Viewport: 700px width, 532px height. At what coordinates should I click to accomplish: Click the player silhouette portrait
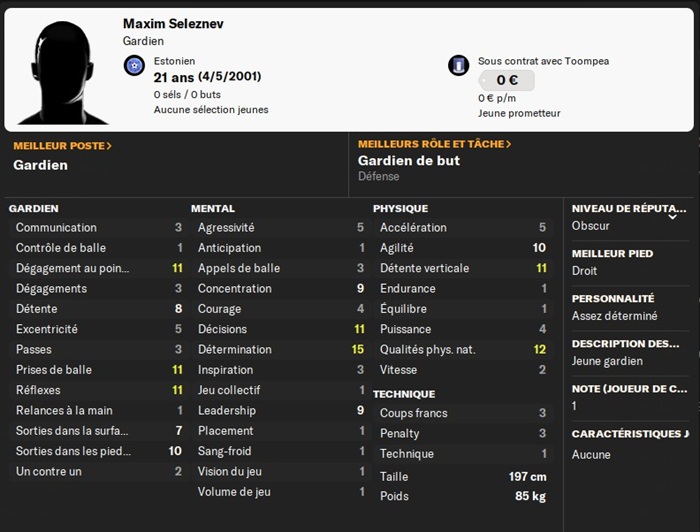click(62, 73)
